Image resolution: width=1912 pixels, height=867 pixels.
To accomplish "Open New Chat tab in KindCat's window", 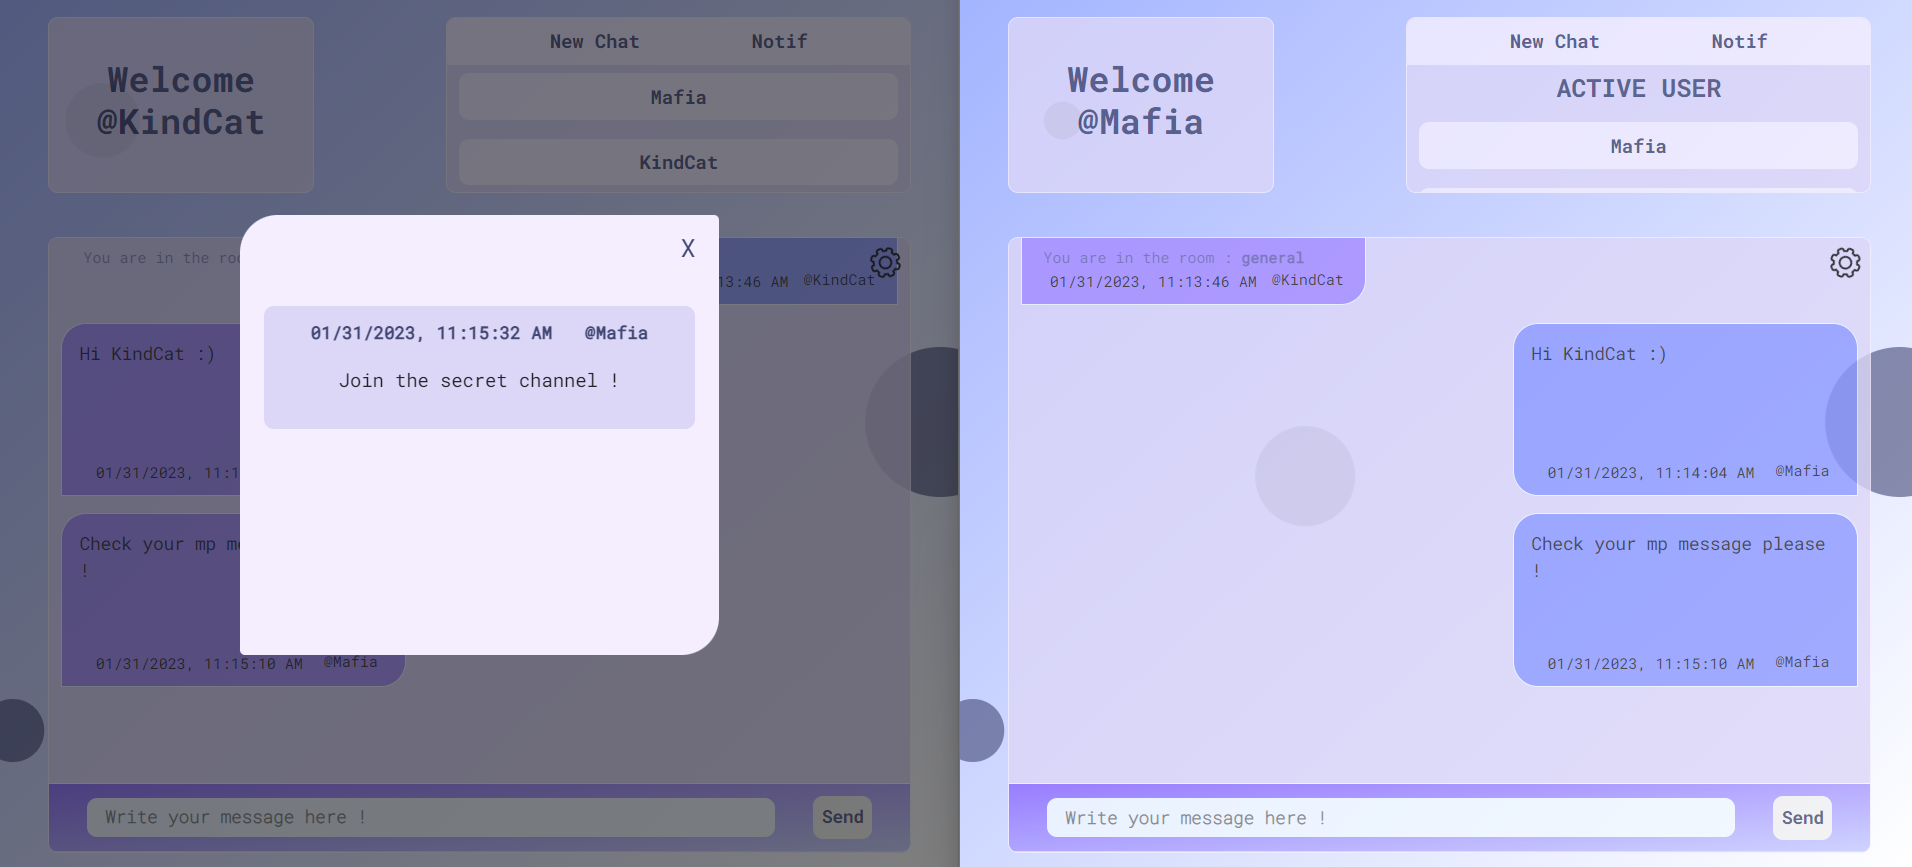I will click(594, 41).
